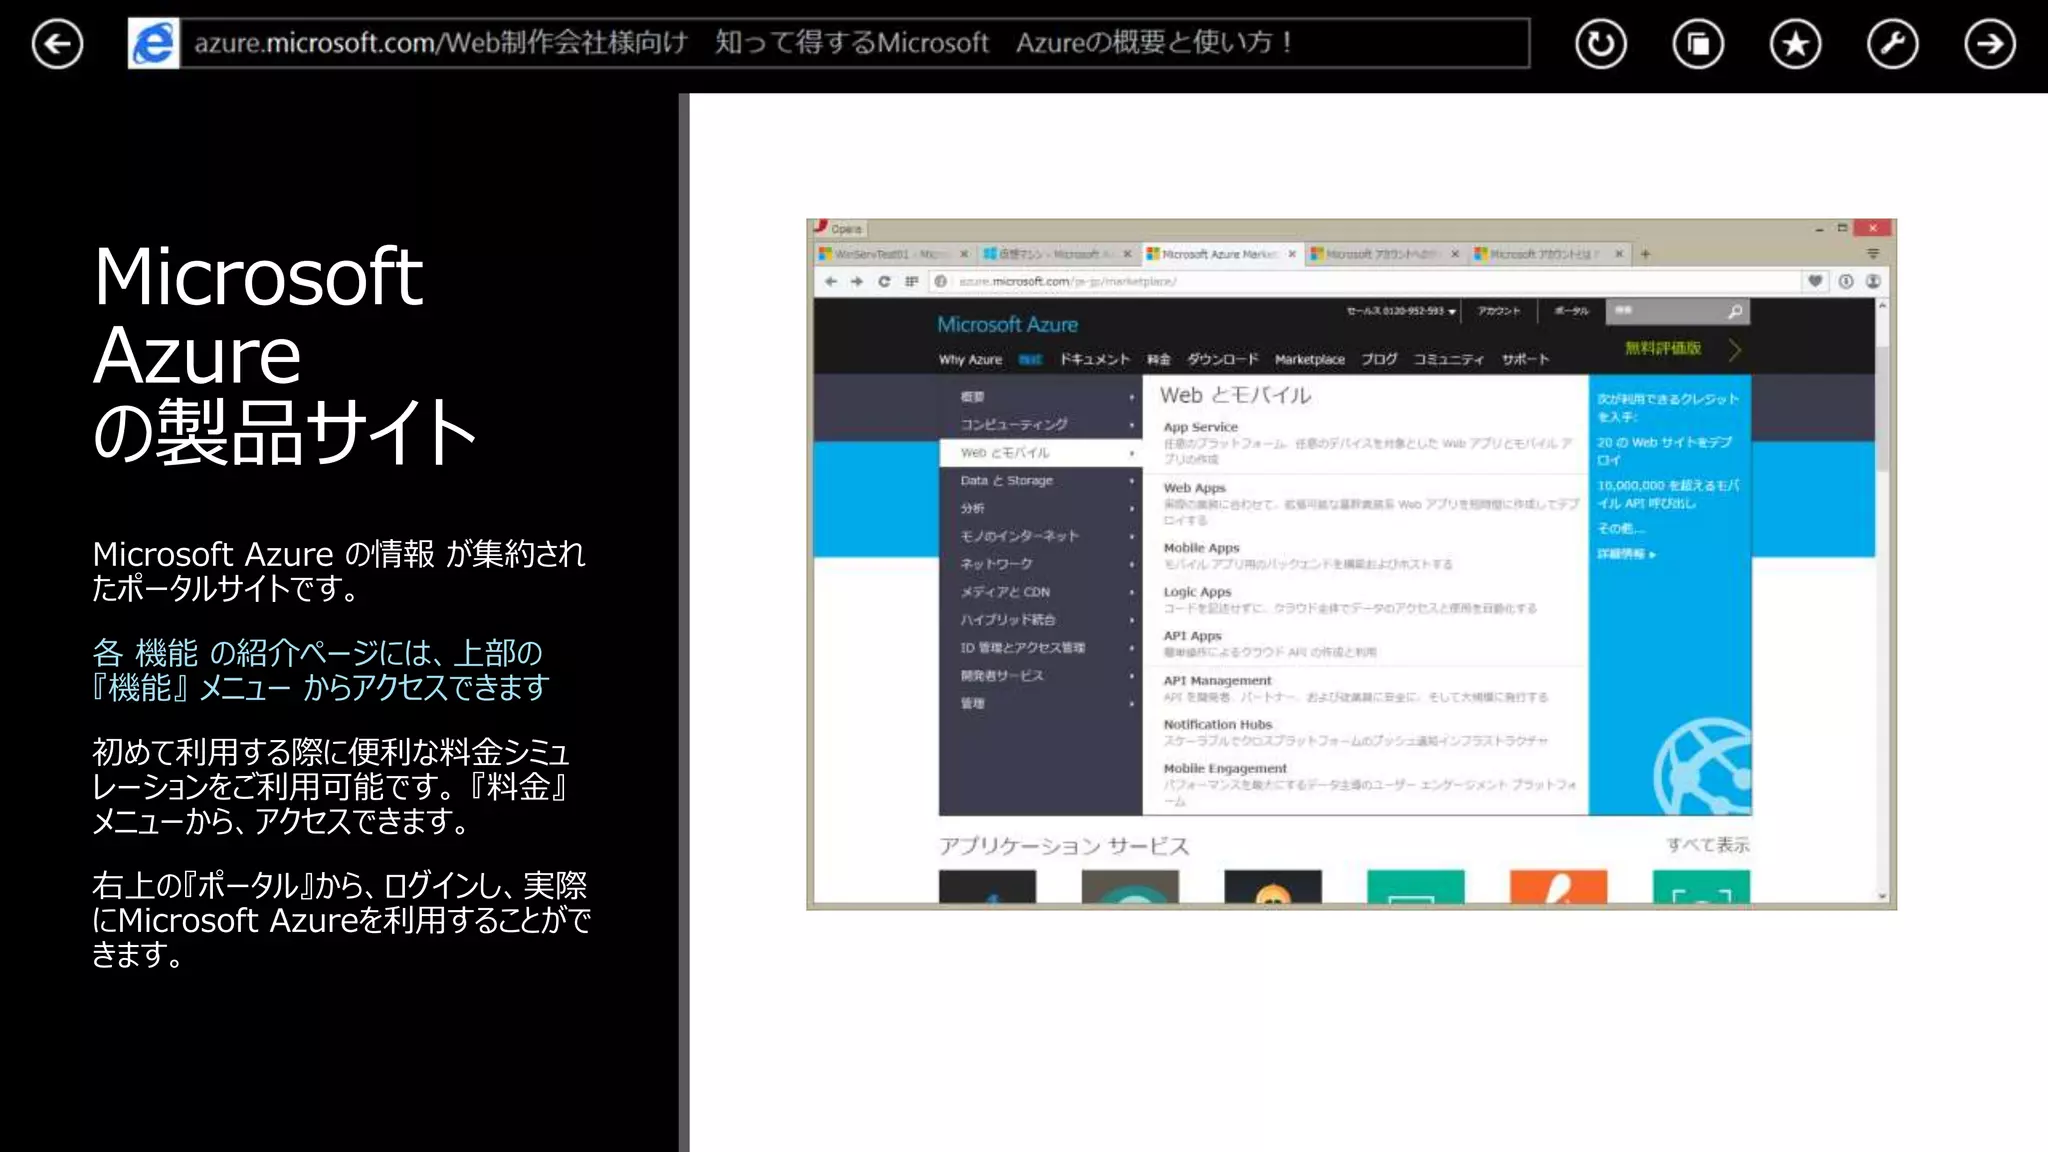Open Opera's Speed Dial grid icon
The height and width of the screenshot is (1152, 2048).
[x=911, y=282]
